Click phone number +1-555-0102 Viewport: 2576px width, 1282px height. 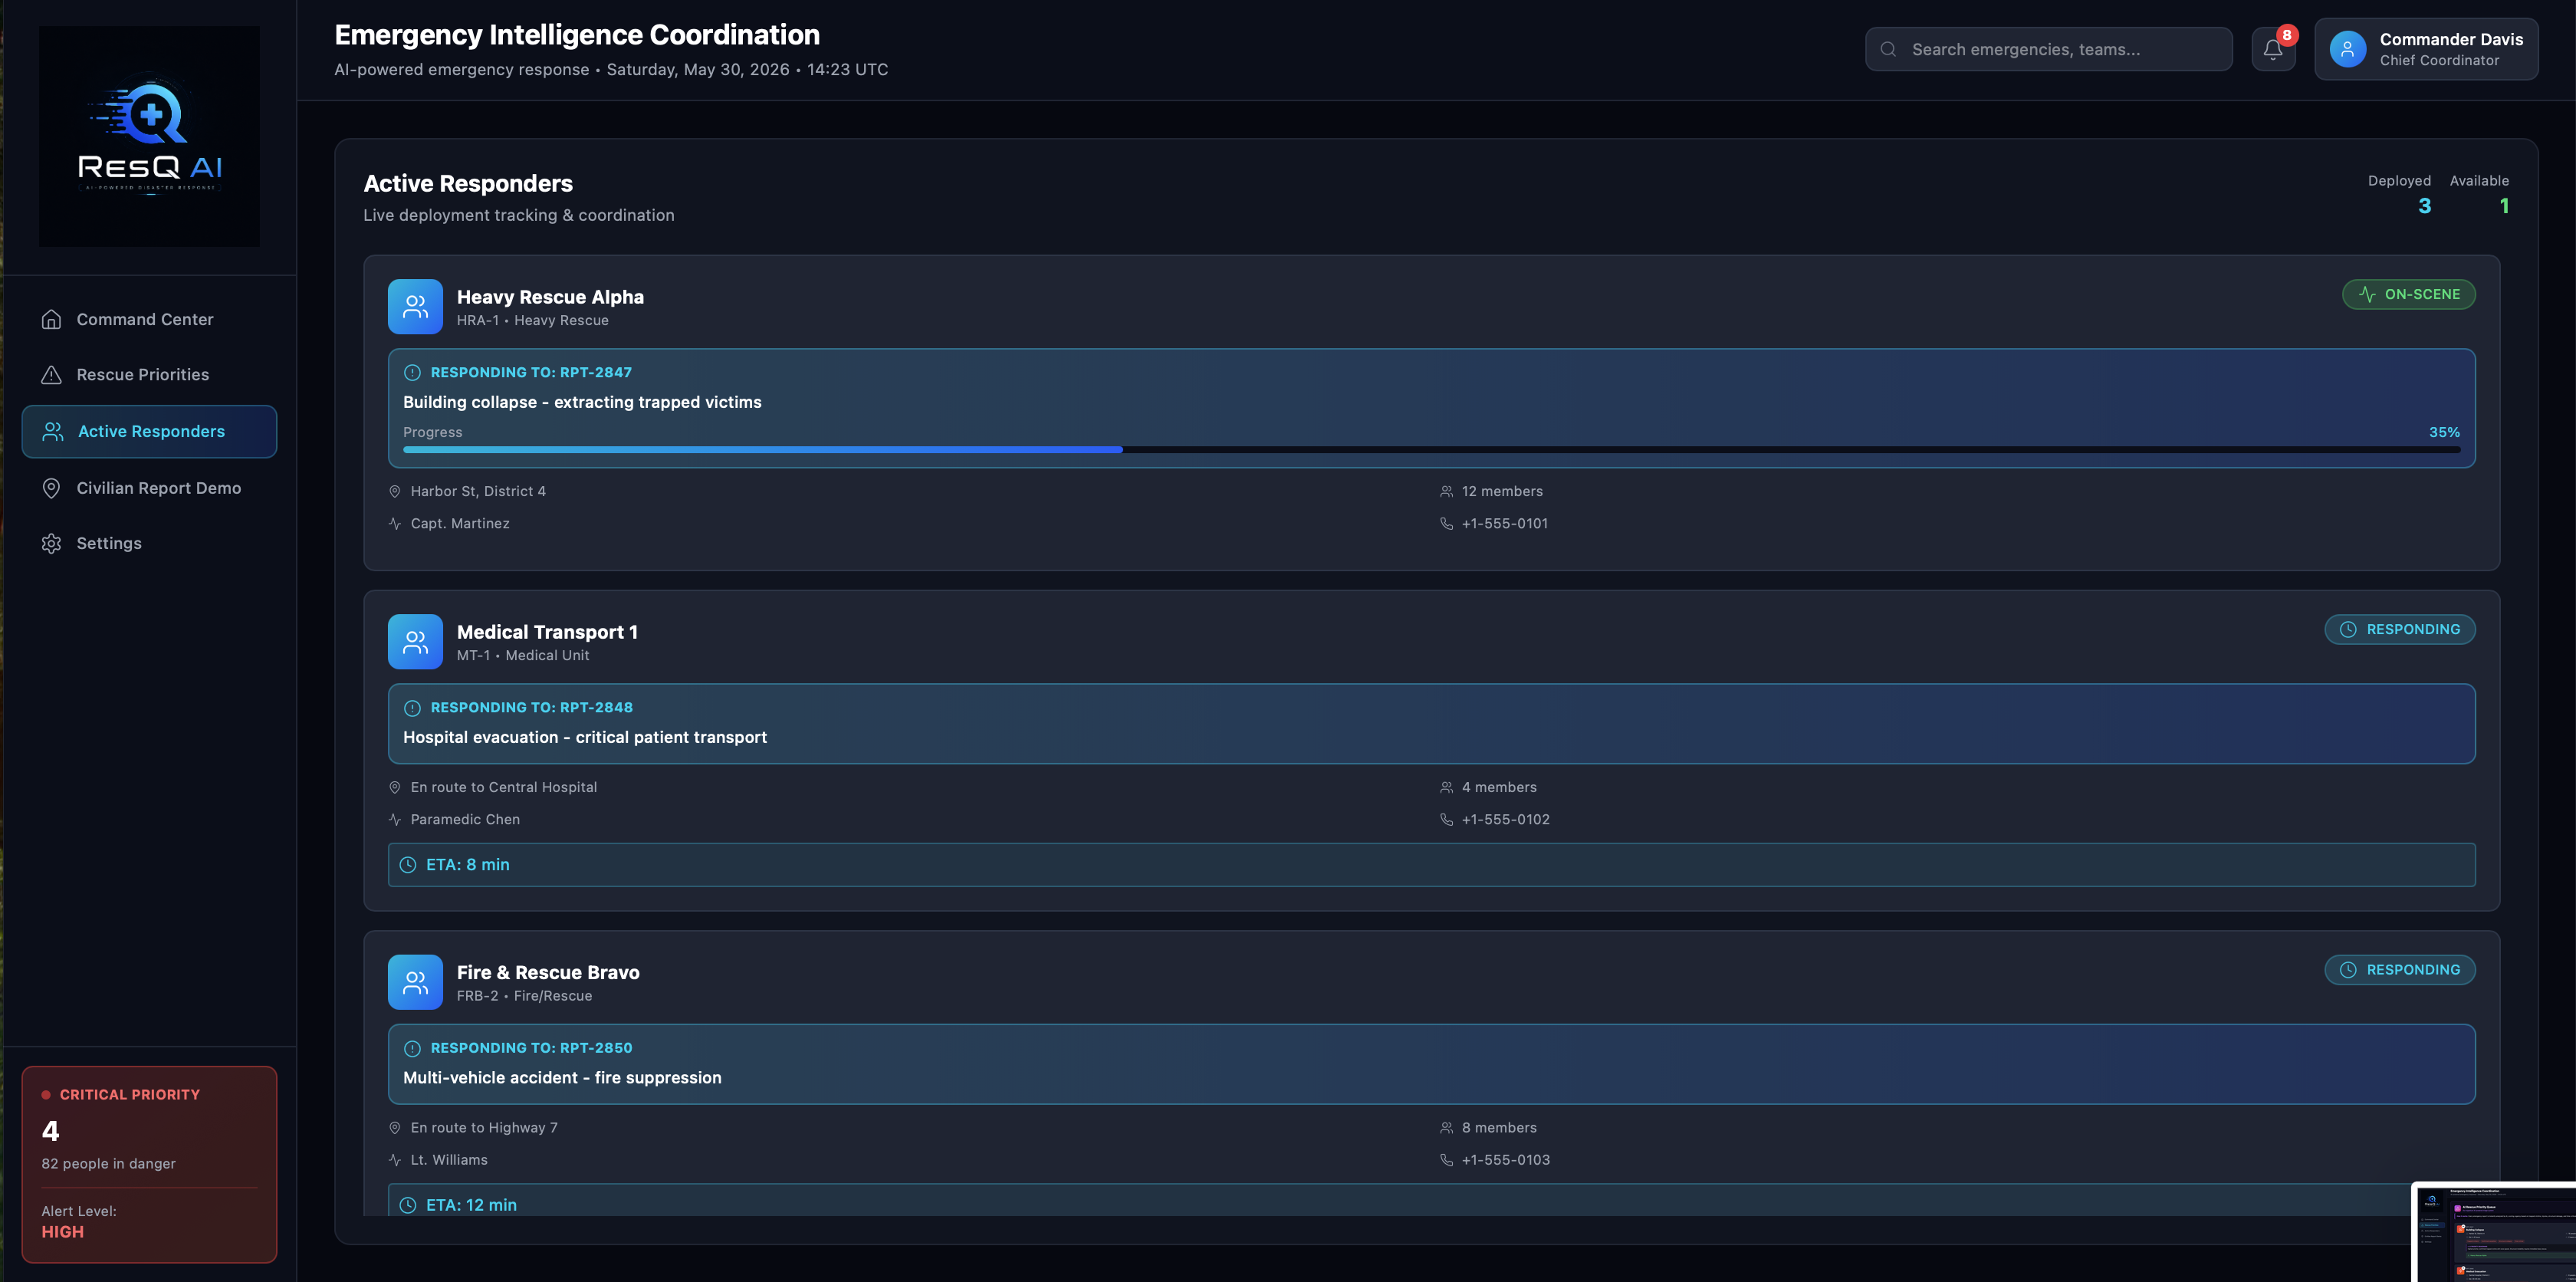click(1506, 819)
